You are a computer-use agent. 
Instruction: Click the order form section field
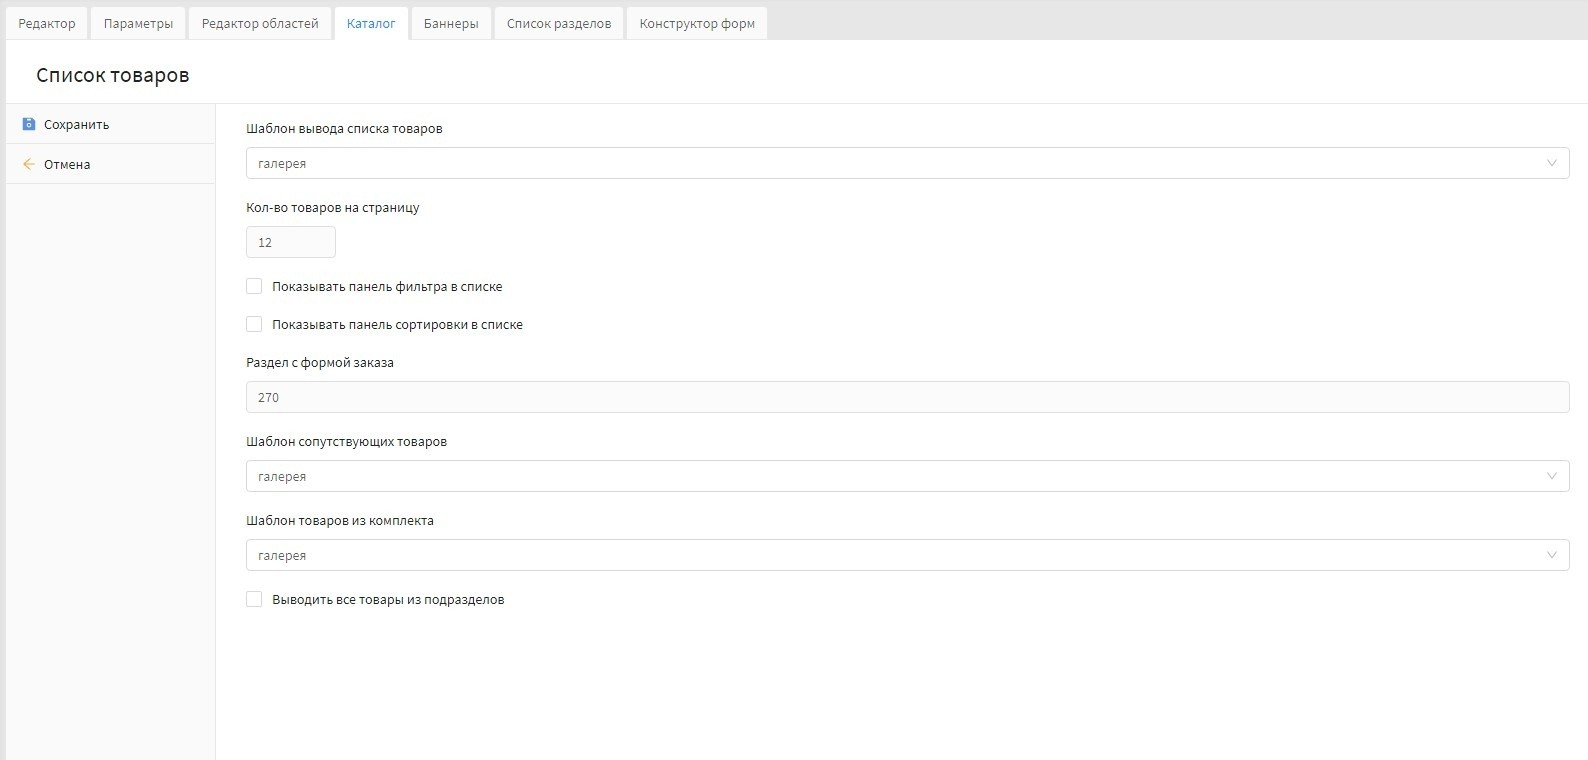(907, 397)
